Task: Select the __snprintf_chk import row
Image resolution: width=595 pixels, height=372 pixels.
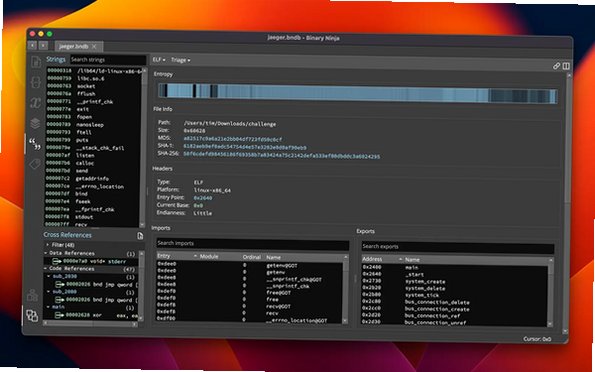Action: (x=250, y=286)
